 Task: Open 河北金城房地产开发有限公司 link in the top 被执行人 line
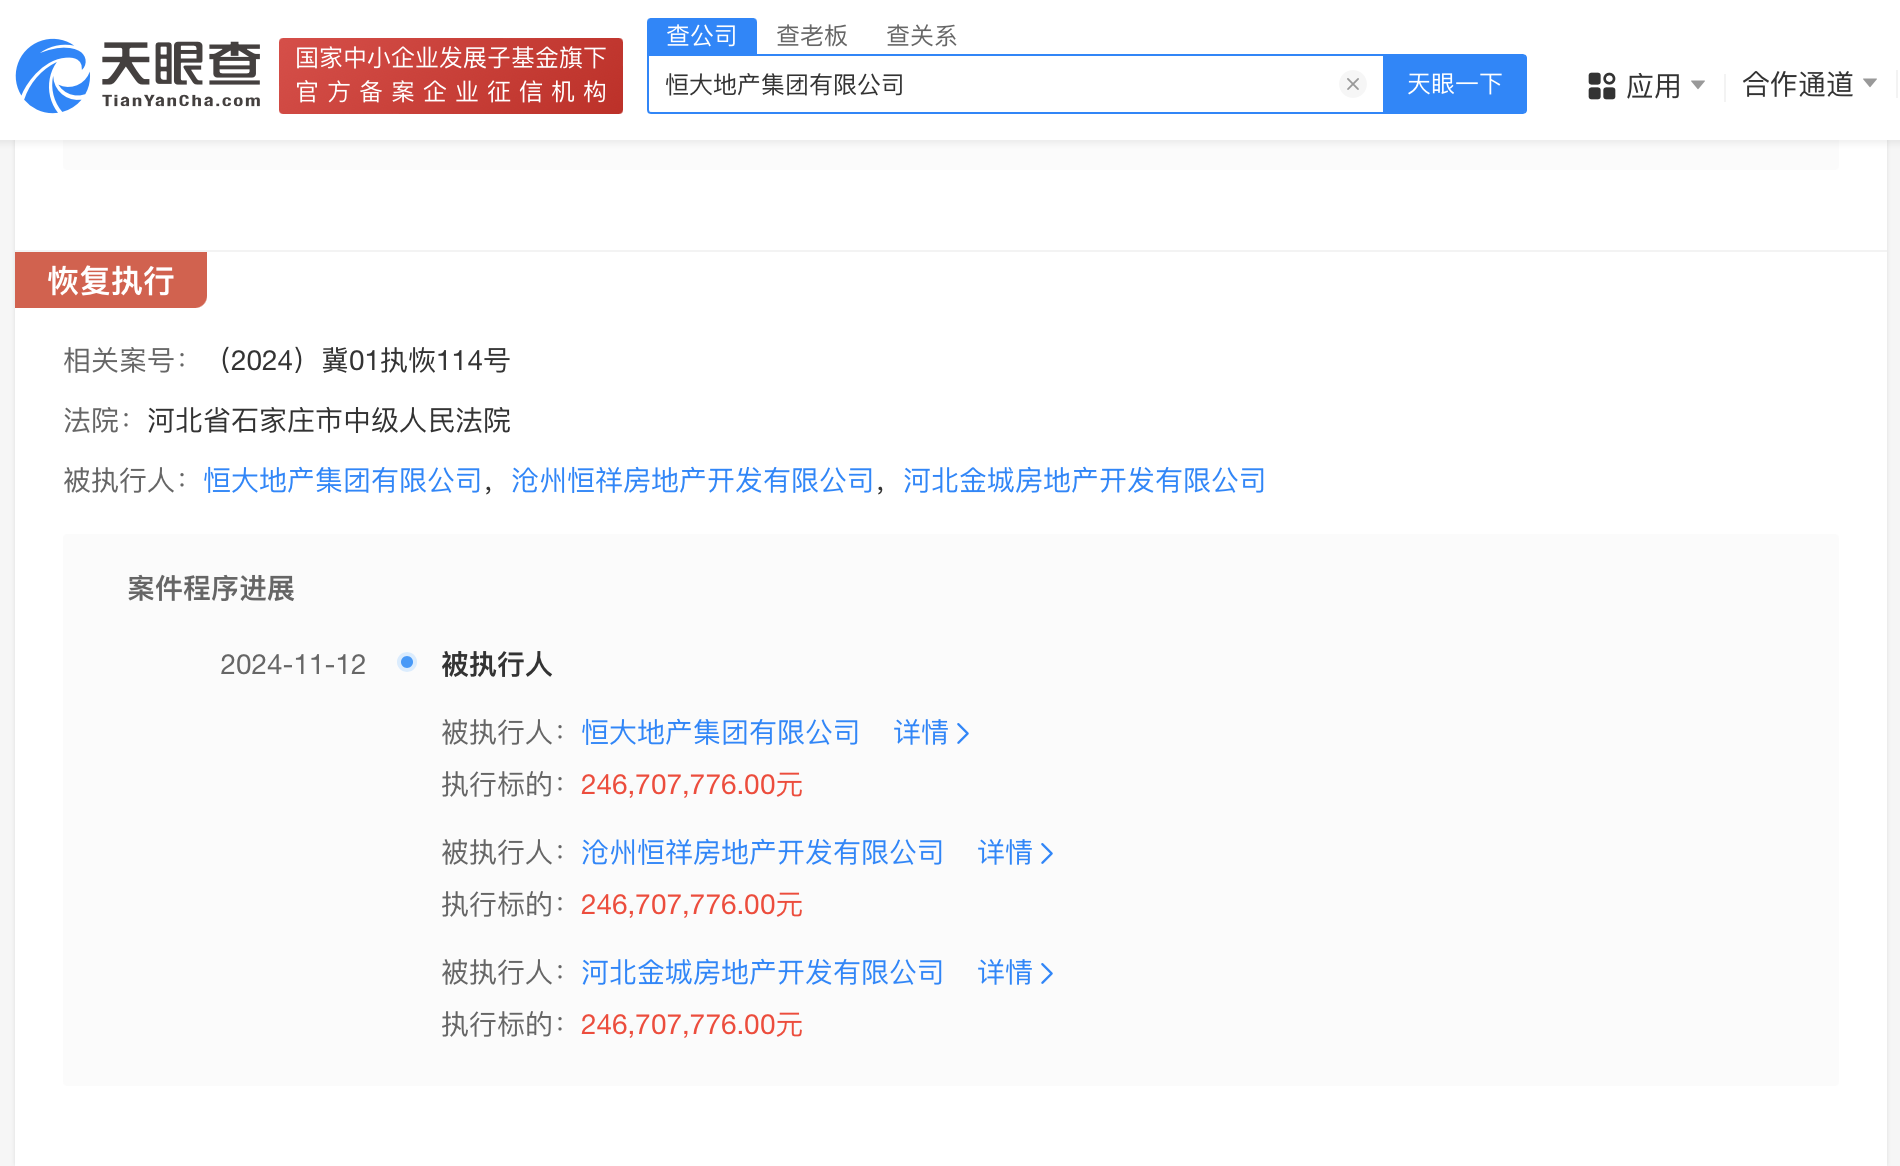[x=1084, y=480]
